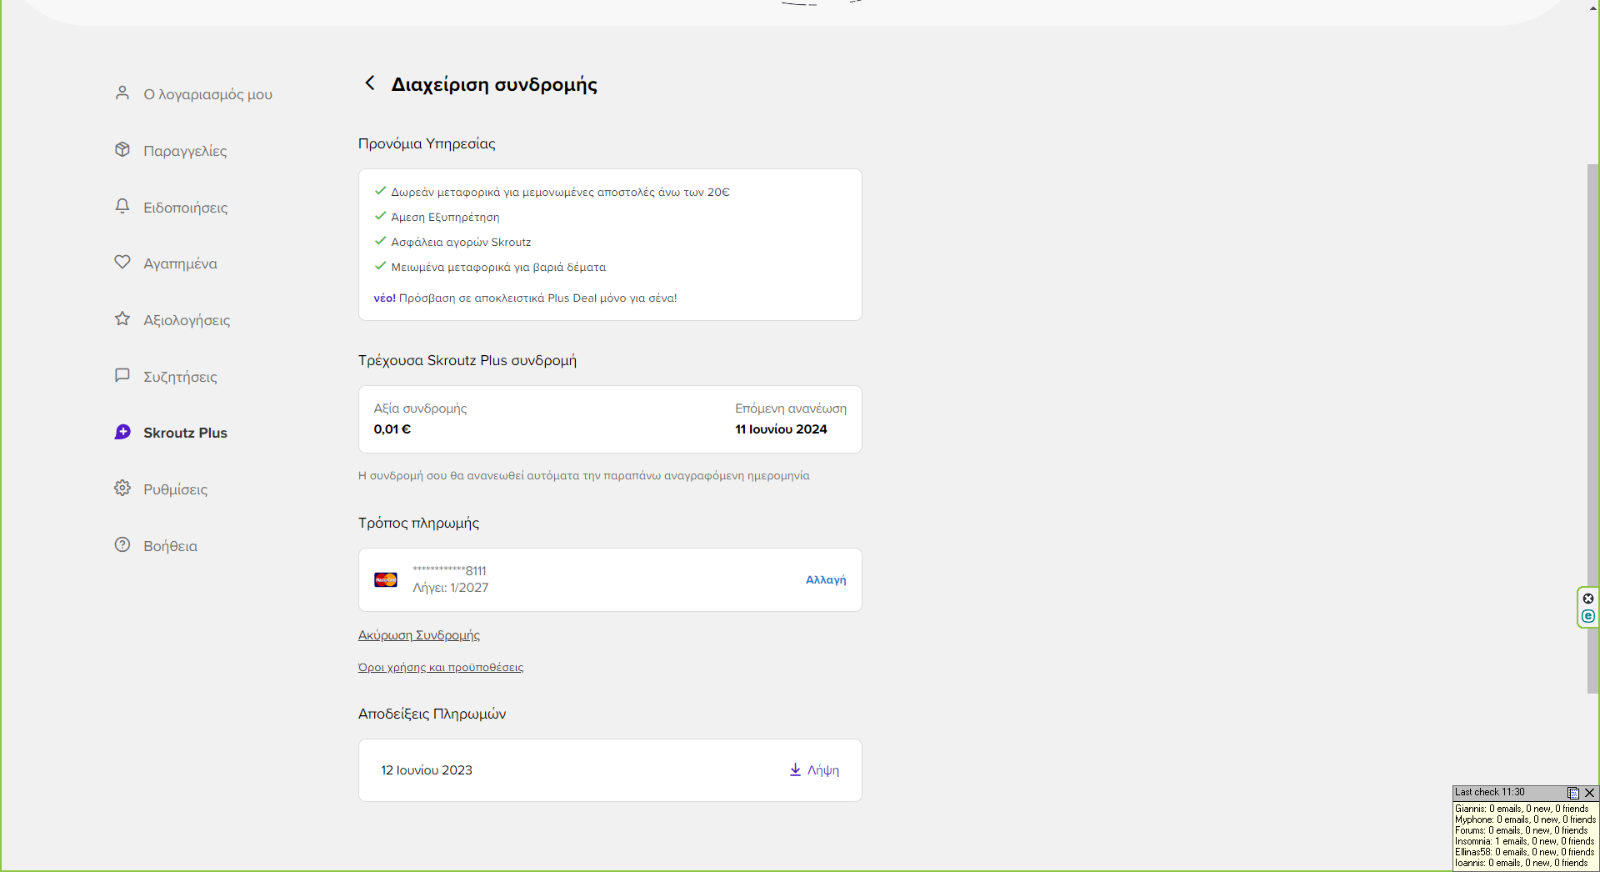Click the speech bubble icon for Συζητήσεις
This screenshot has height=872, width=1600.
pos(122,375)
